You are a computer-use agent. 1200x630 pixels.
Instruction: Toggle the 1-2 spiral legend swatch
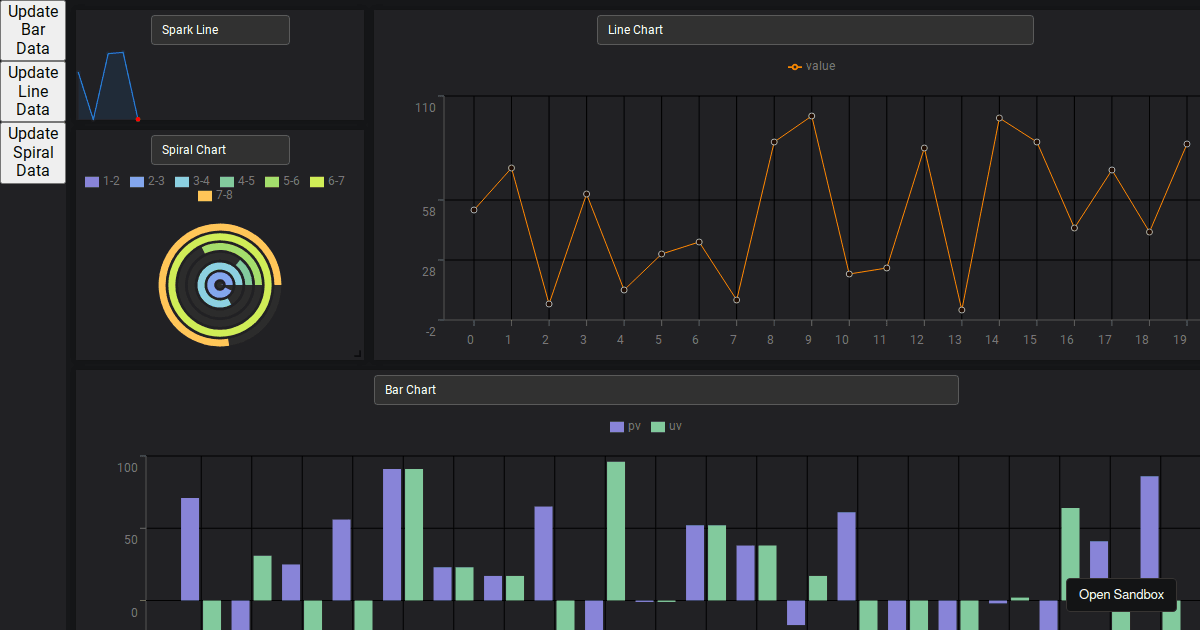point(92,182)
